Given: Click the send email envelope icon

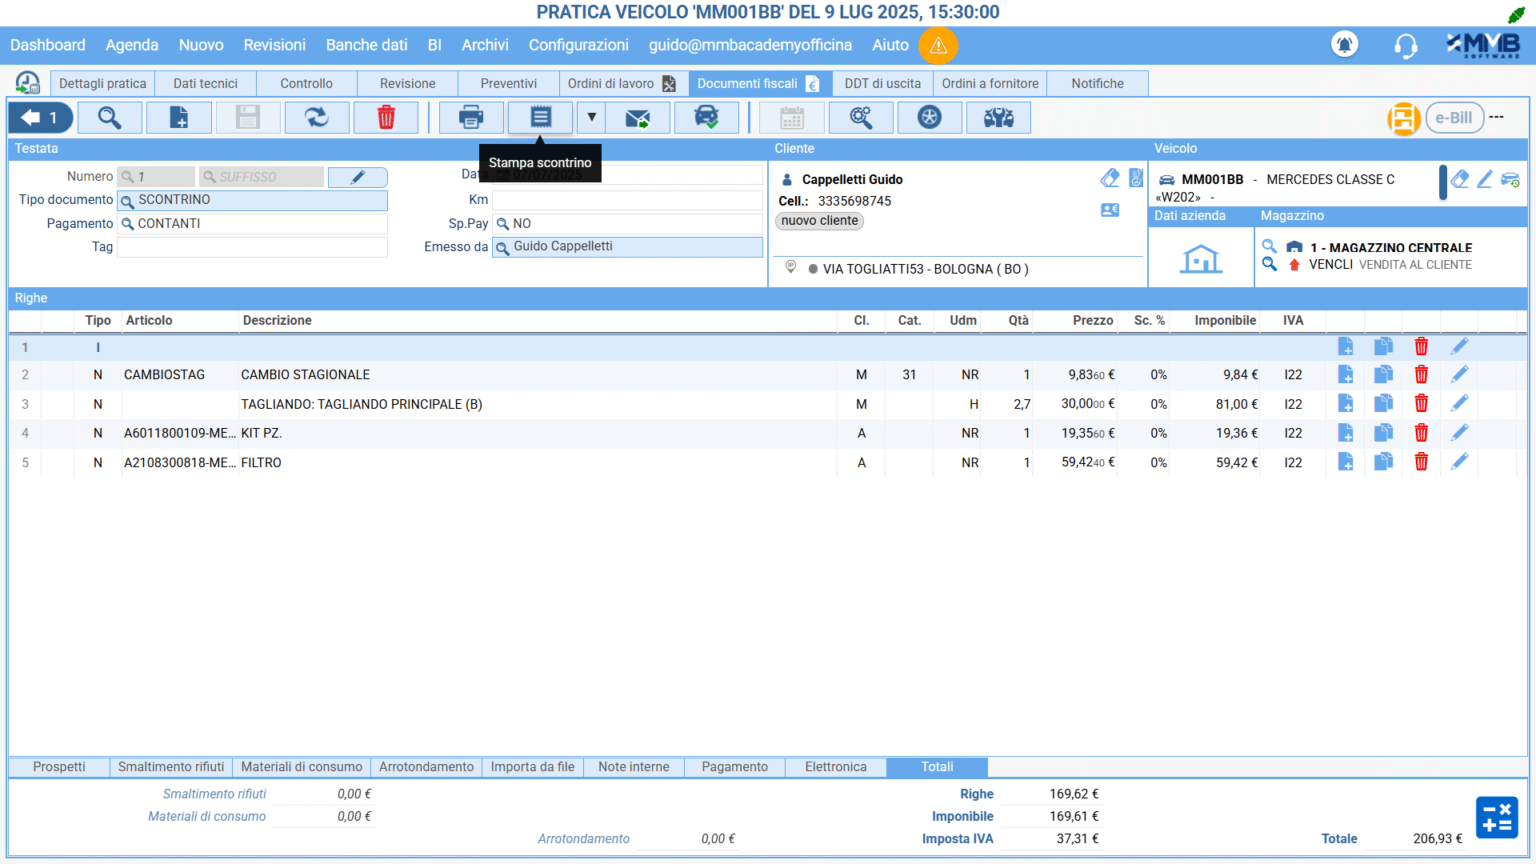Looking at the screenshot, I should point(637,117).
